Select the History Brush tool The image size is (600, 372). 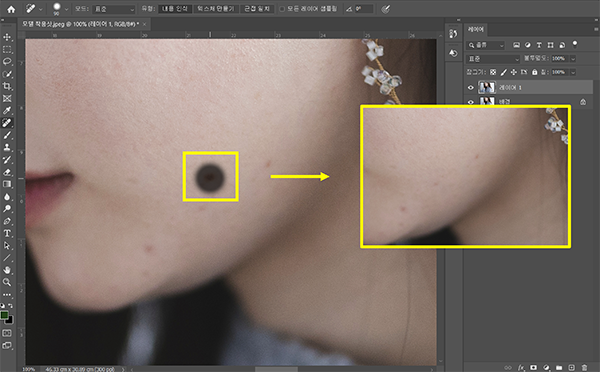(x=7, y=160)
